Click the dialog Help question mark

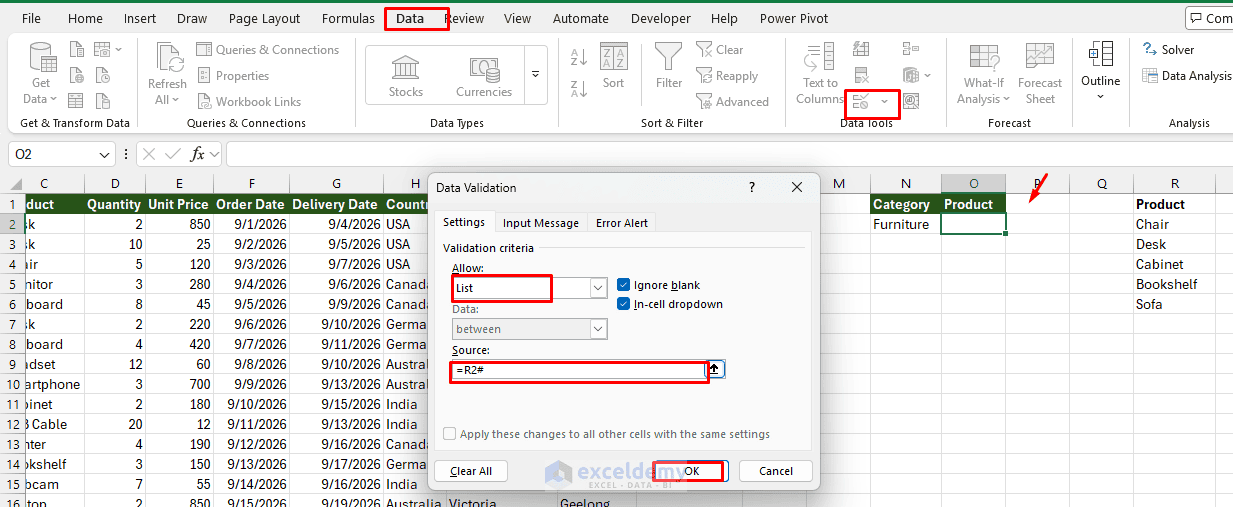point(752,187)
